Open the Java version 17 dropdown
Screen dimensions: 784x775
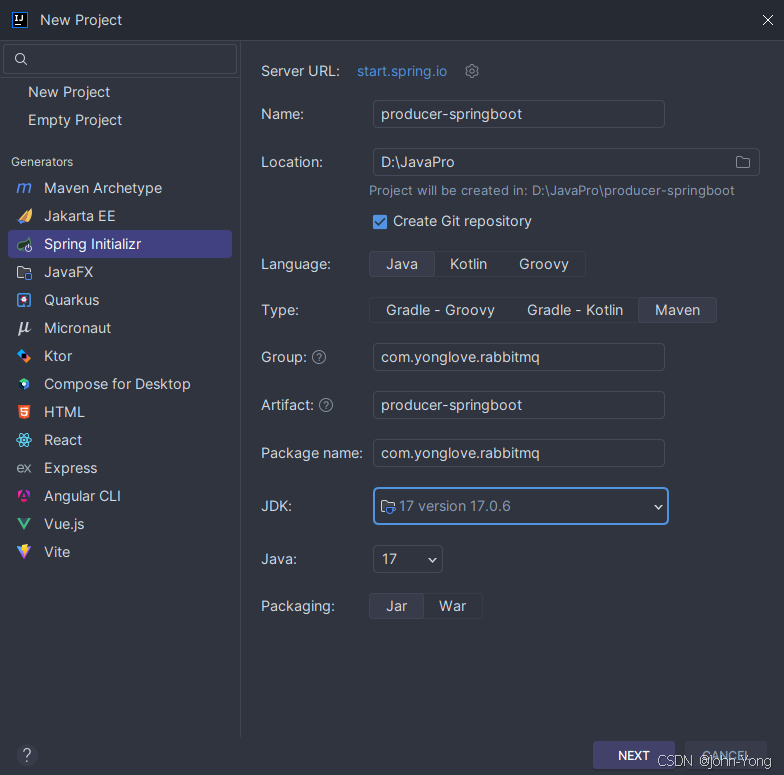click(x=408, y=559)
